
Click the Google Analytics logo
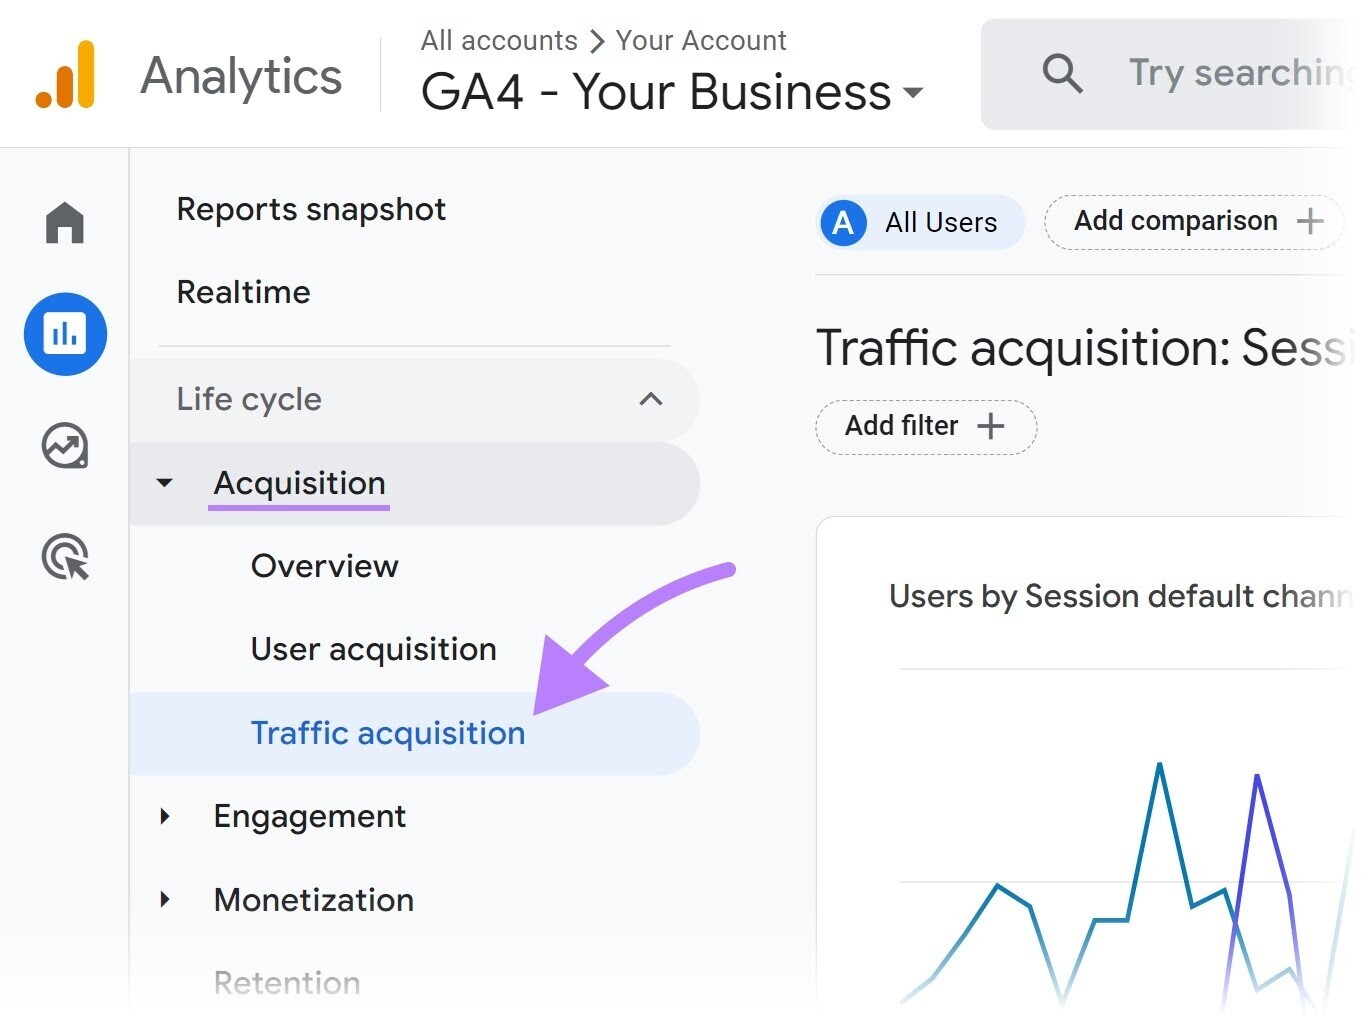click(65, 73)
